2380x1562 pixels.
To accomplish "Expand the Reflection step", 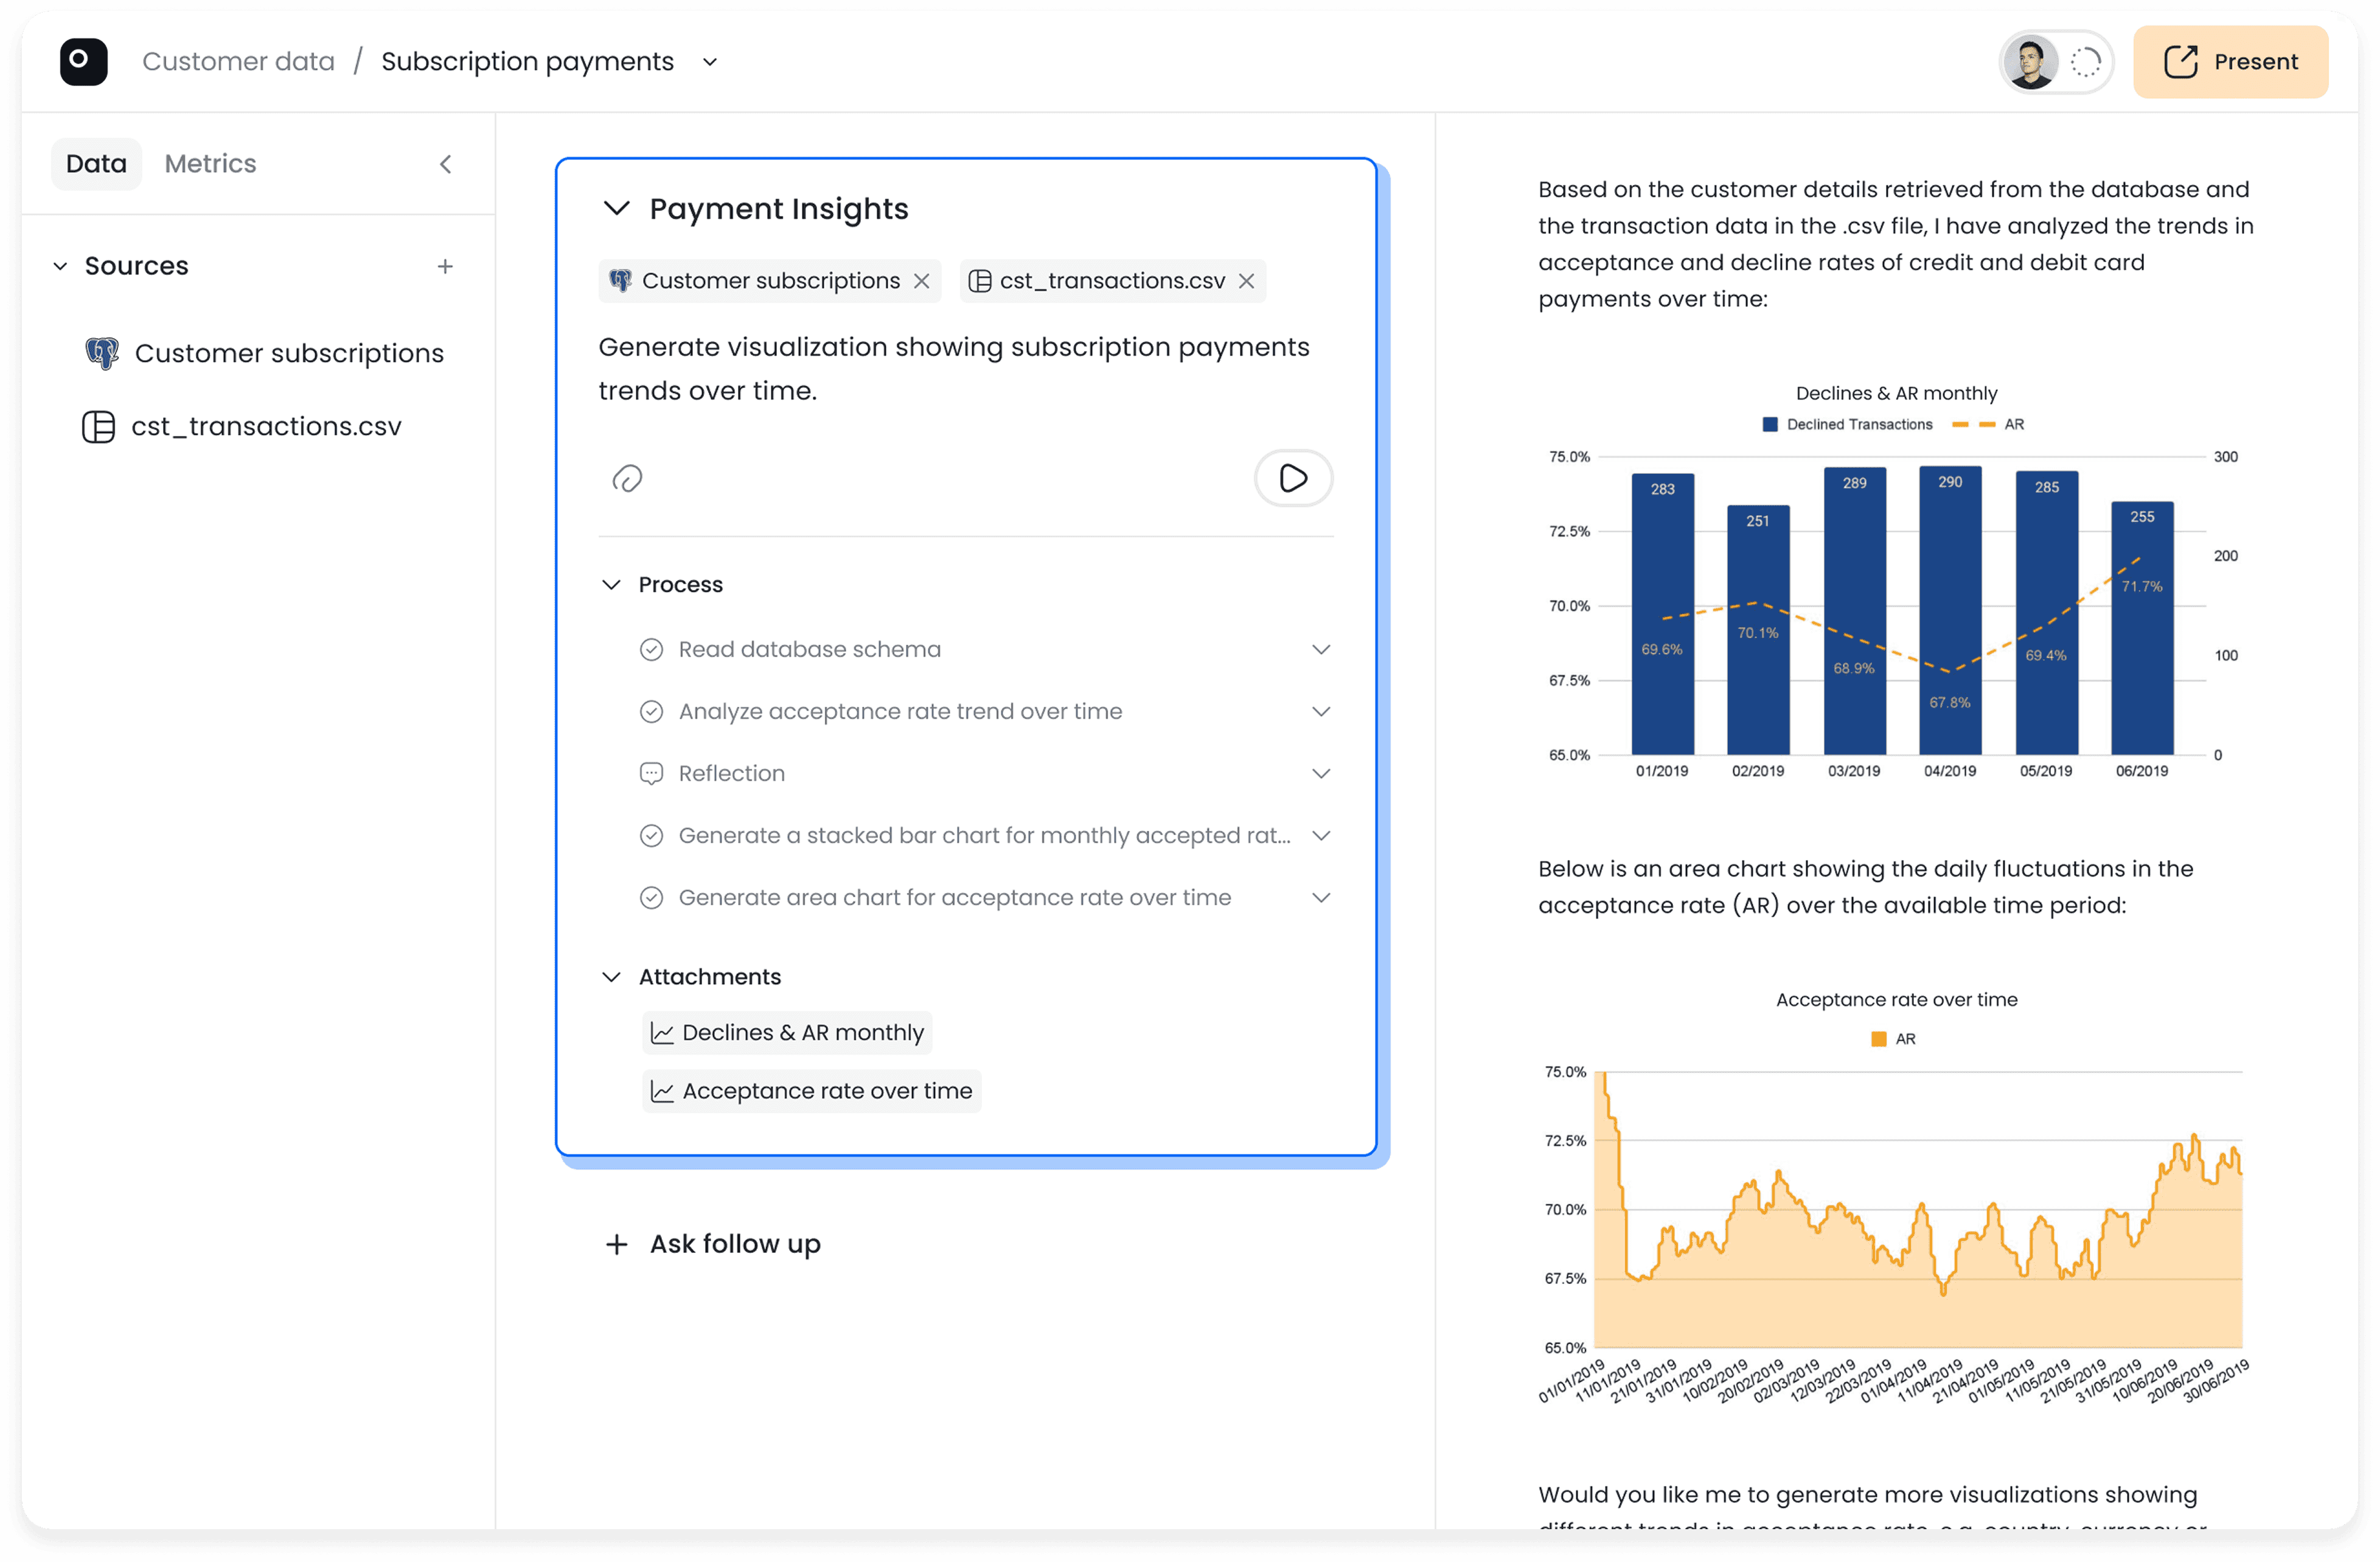I will click(x=1320, y=774).
